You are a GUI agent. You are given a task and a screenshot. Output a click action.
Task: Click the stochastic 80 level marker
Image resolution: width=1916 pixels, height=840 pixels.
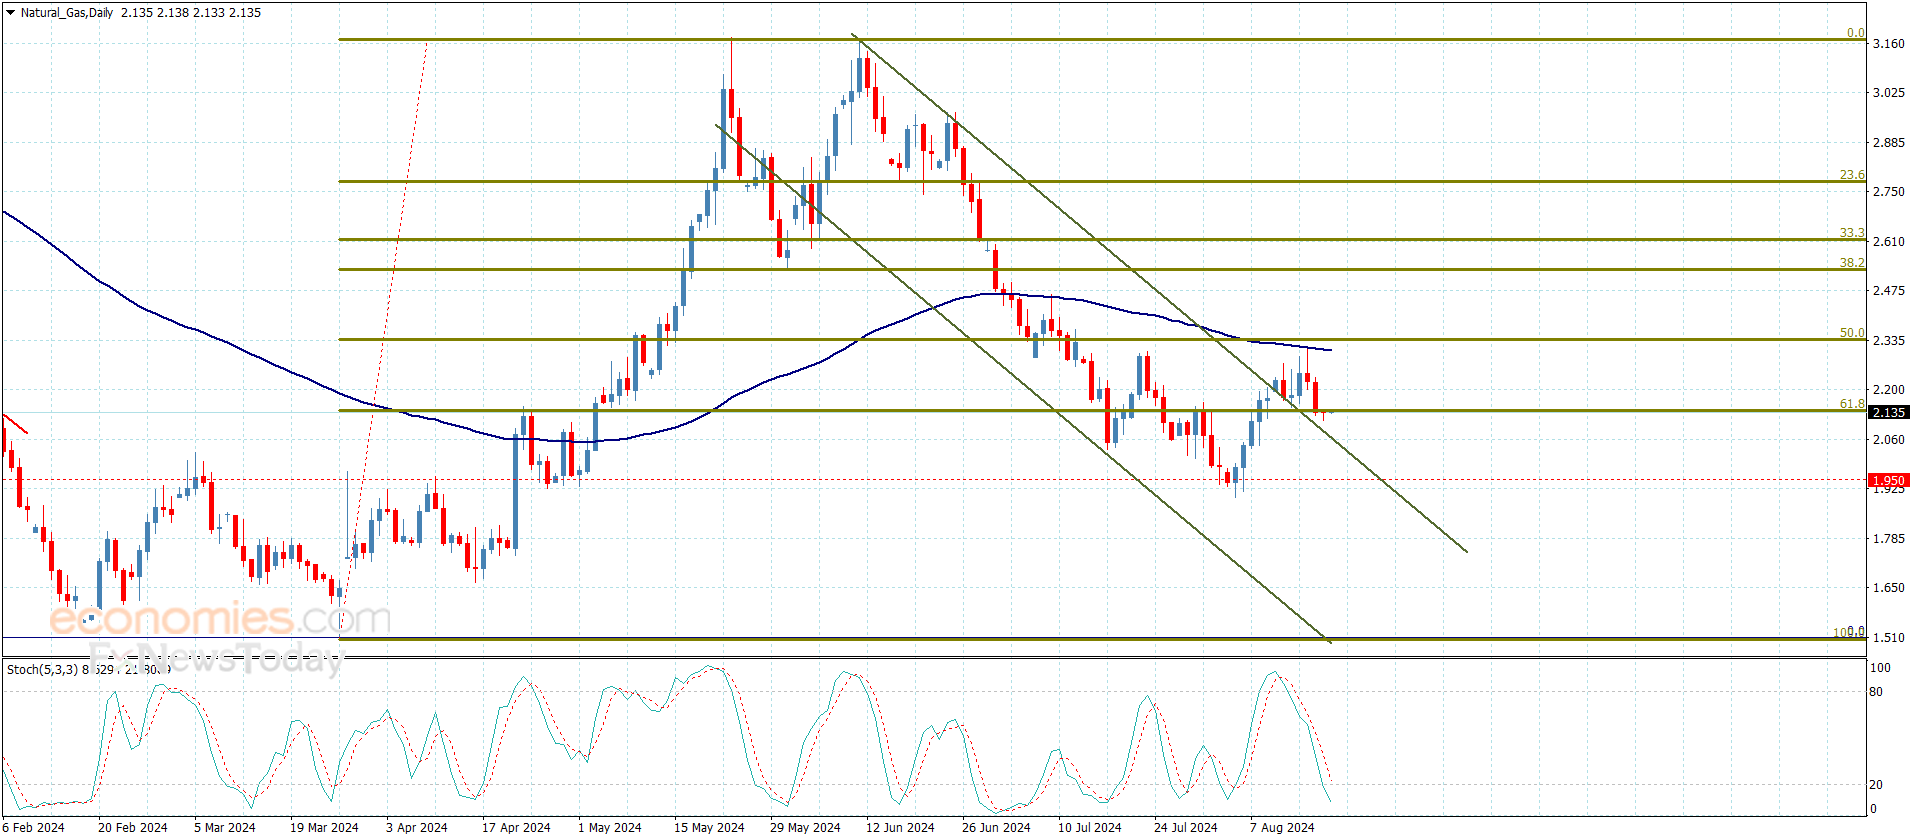click(1876, 692)
